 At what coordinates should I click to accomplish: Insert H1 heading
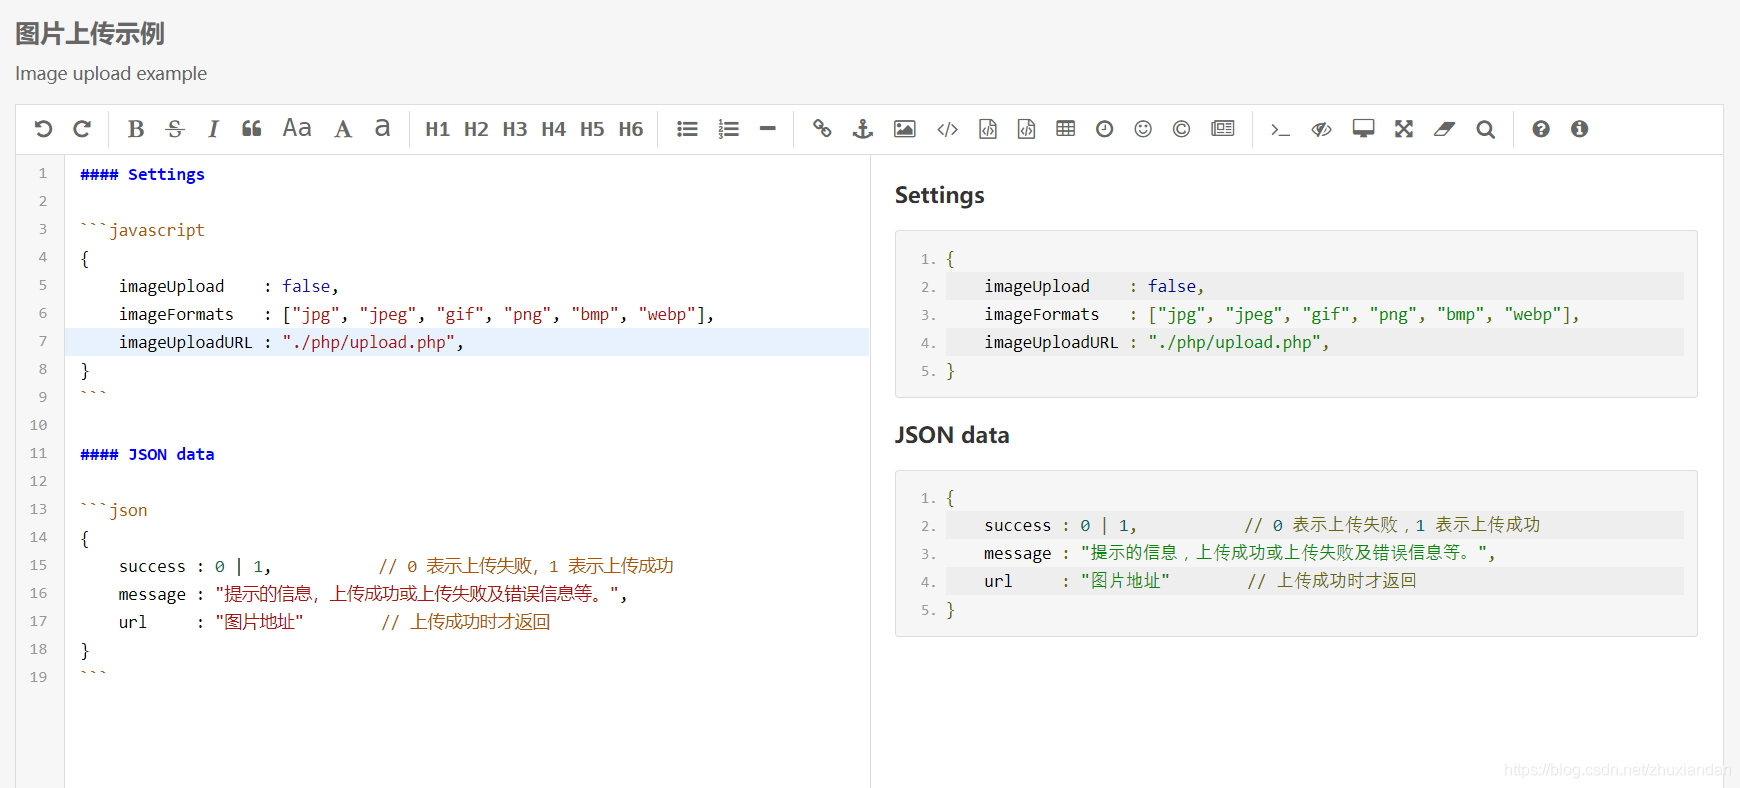pos(437,129)
